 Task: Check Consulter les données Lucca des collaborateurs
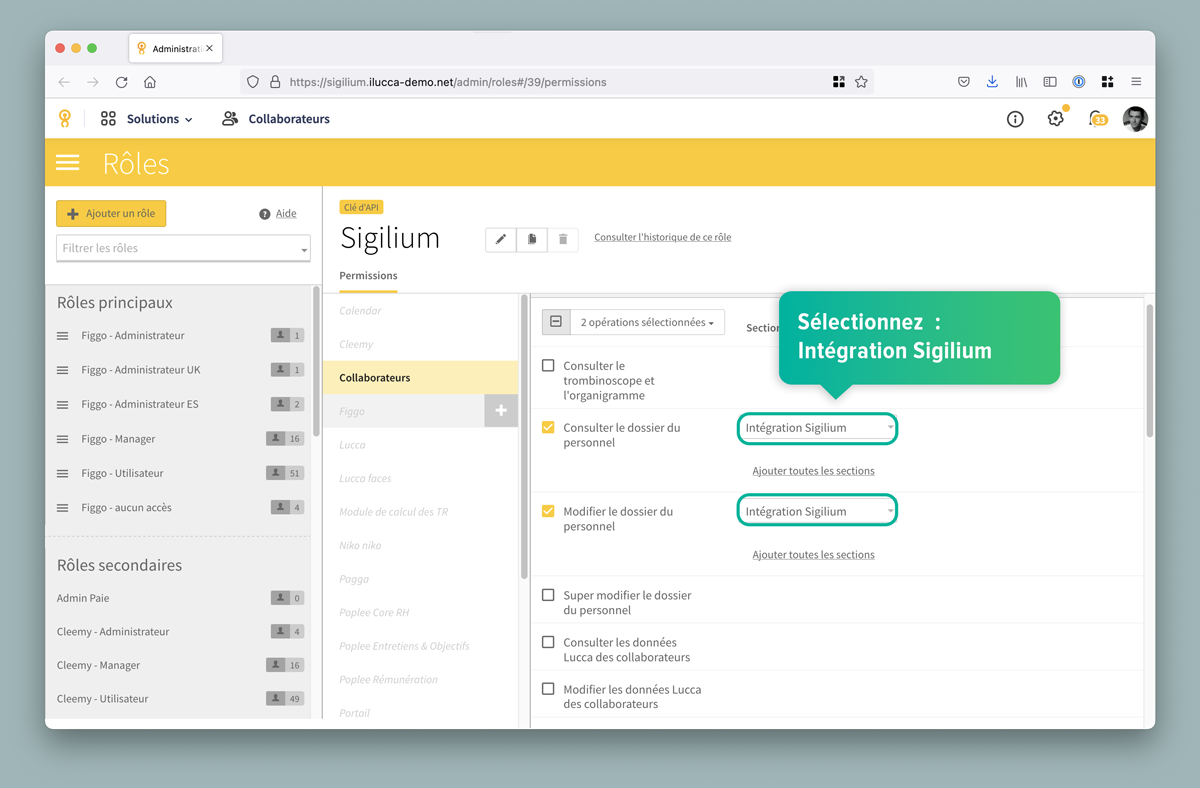coord(548,642)
